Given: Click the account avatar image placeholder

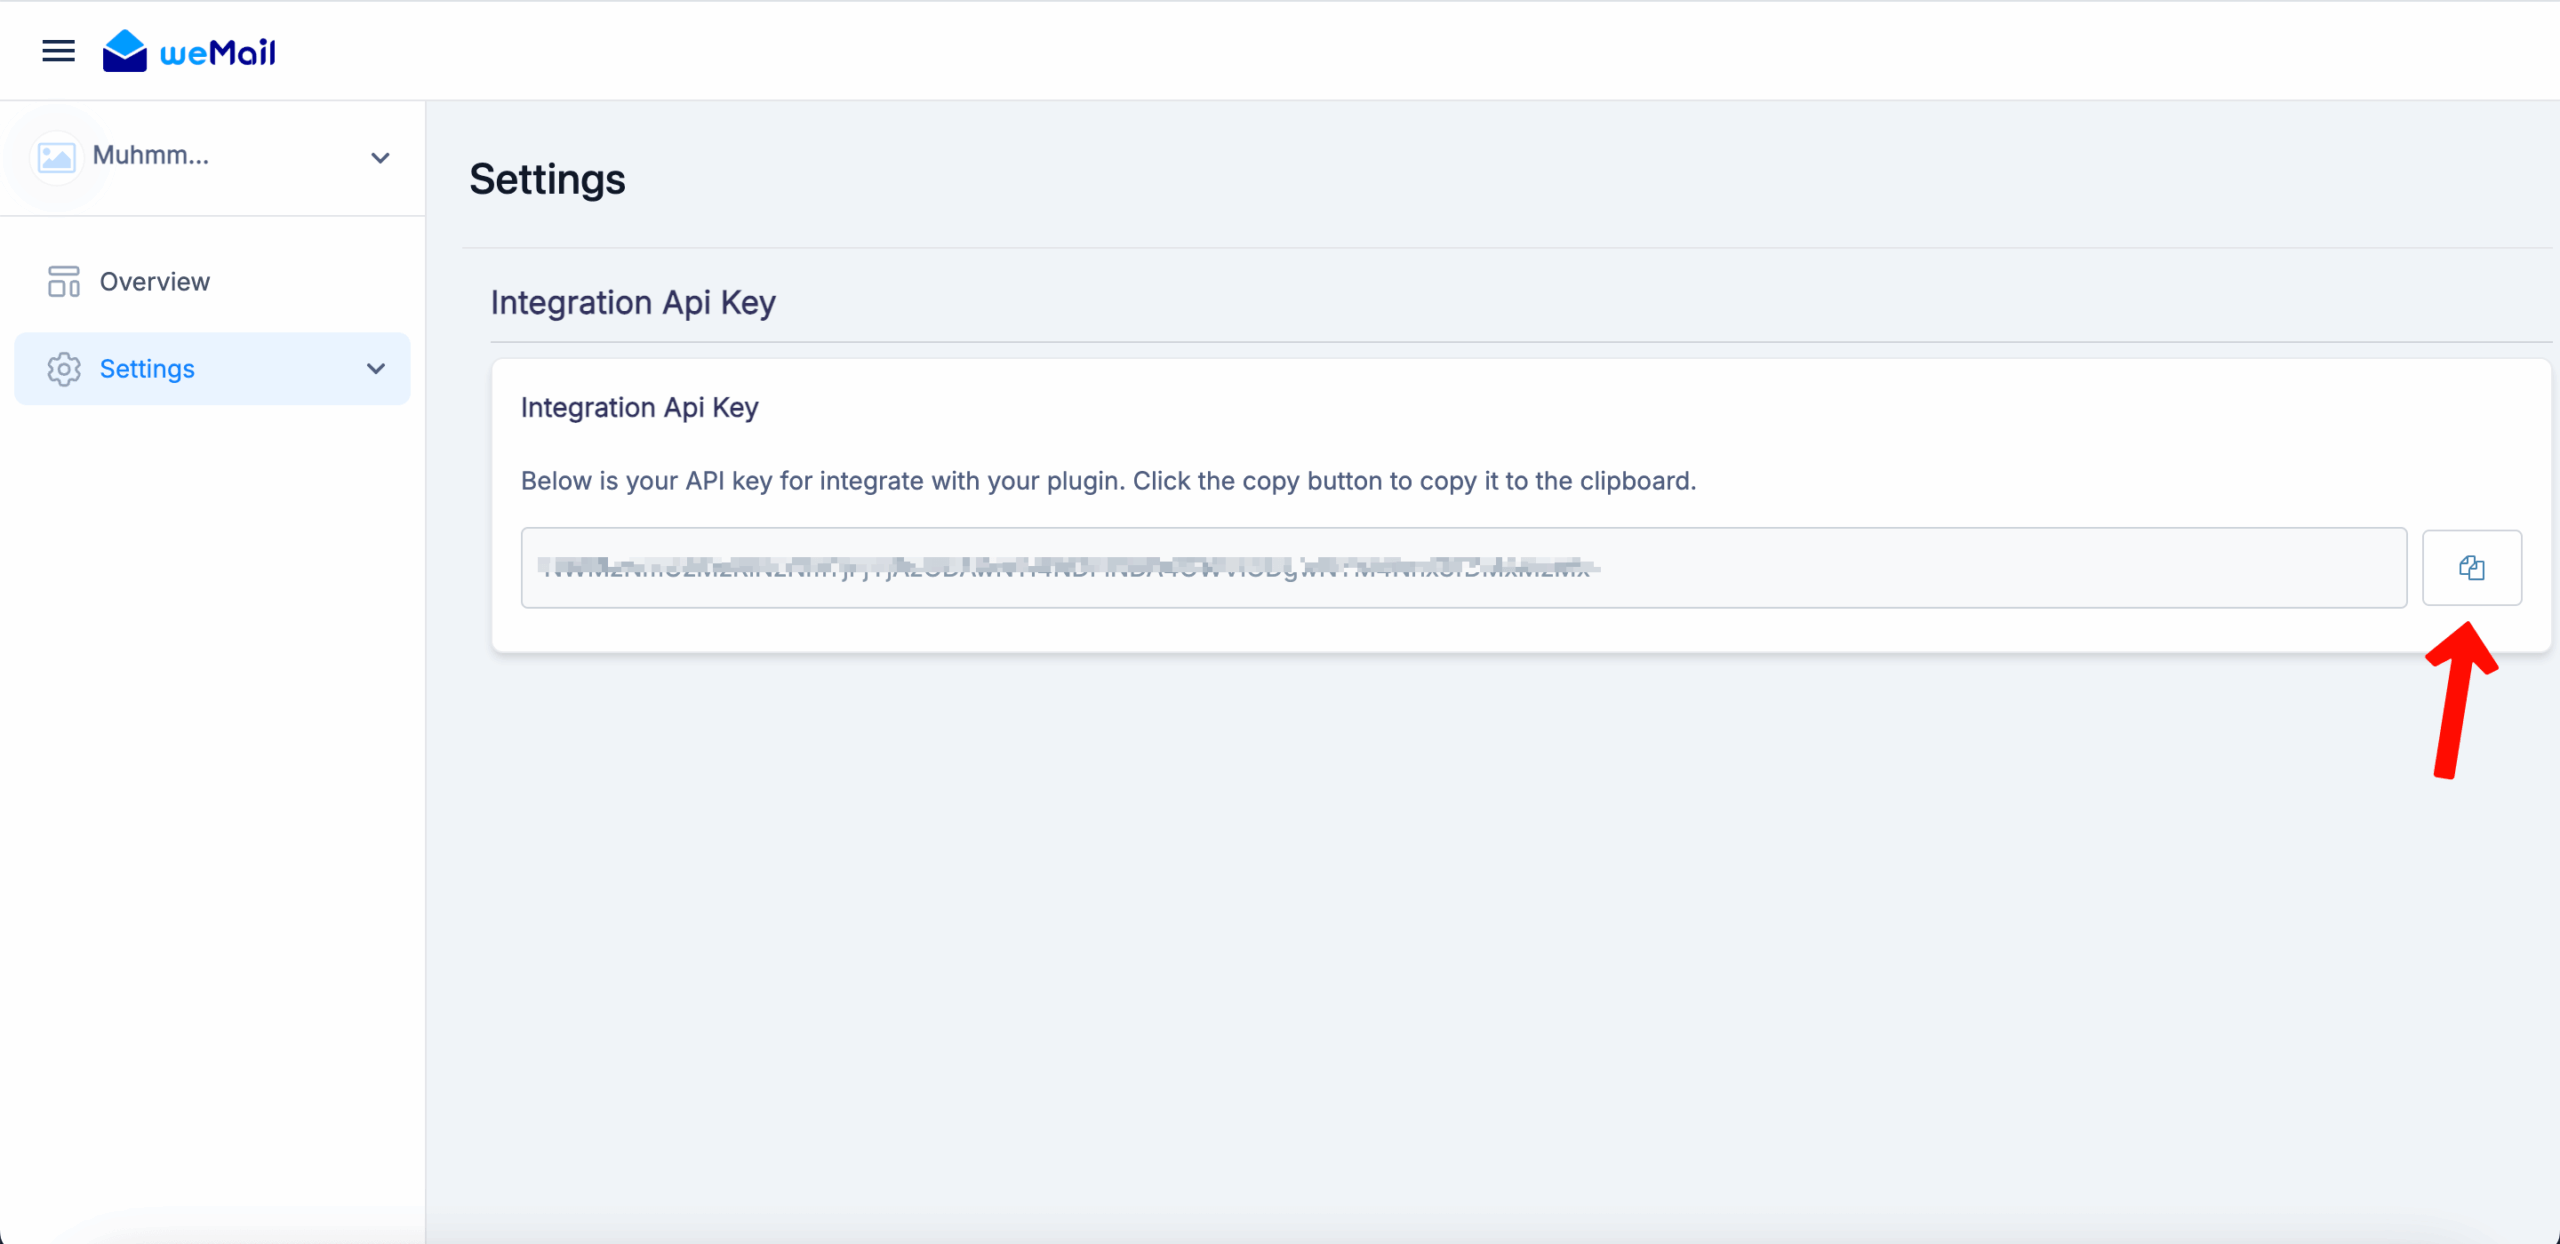Looking at the screenshot, I should coord(56,157).
